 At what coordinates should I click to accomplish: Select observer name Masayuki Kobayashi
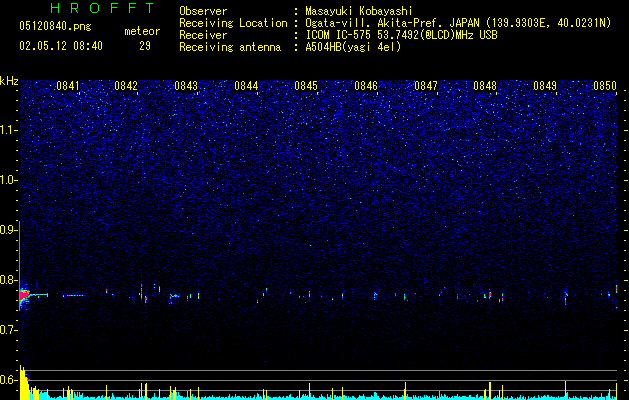coord(359,11)
